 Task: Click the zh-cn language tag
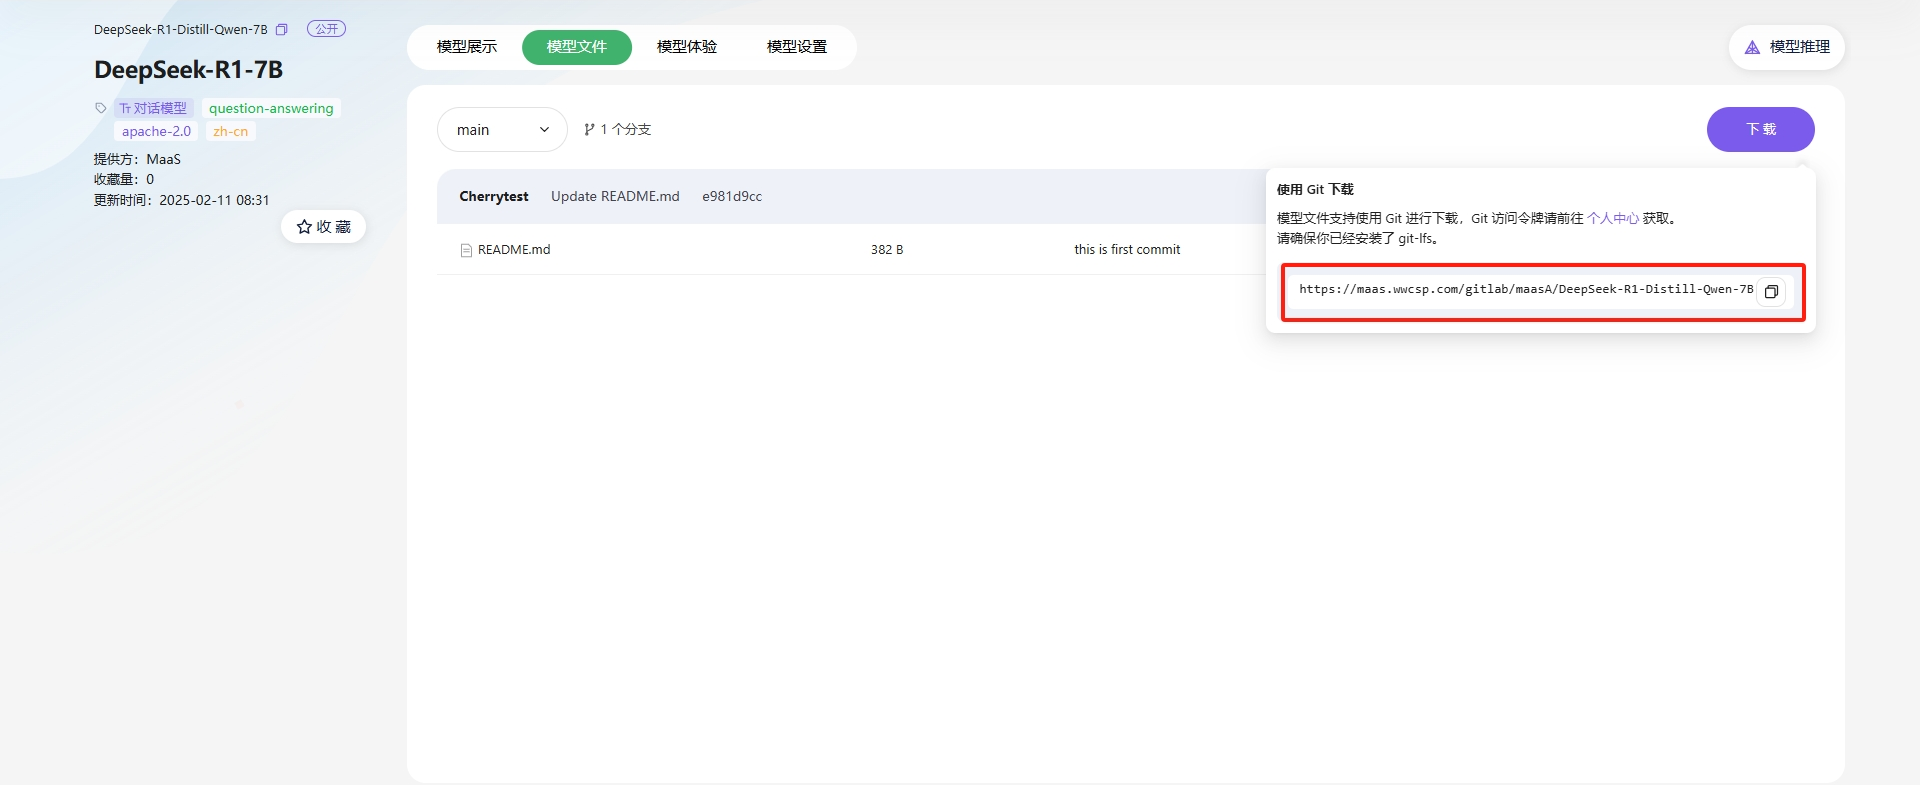[x=231, y=131]
